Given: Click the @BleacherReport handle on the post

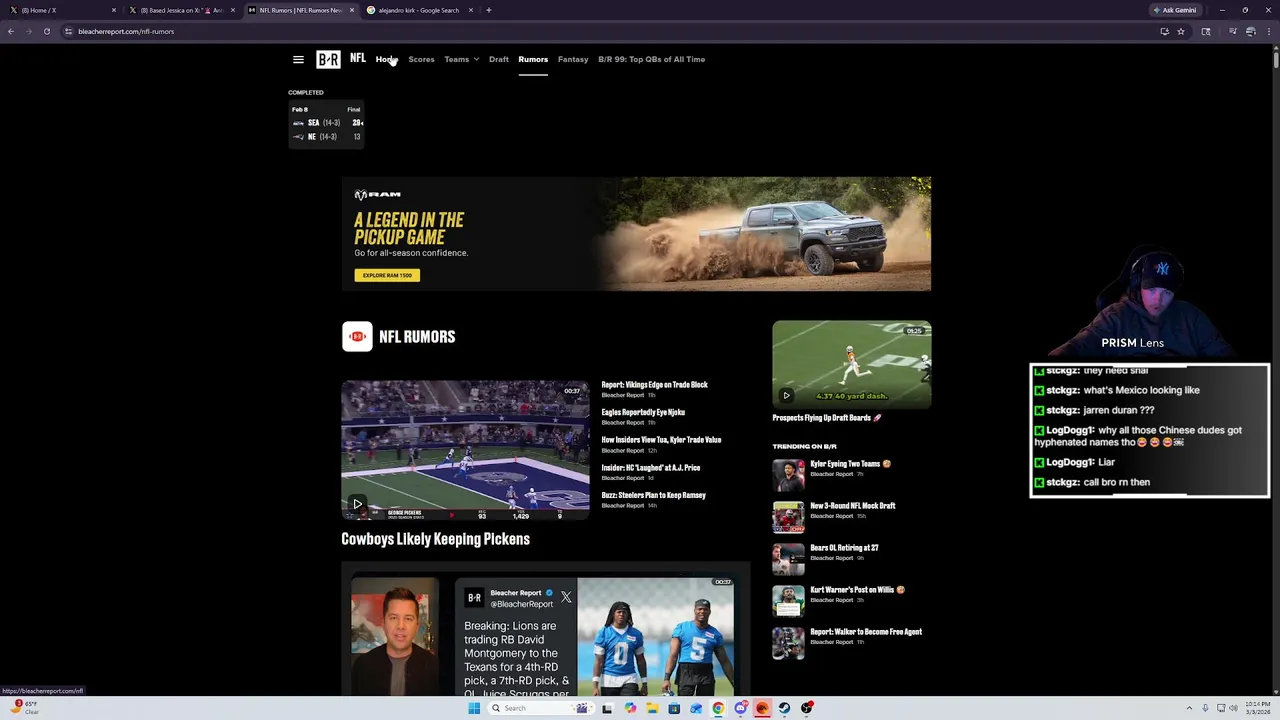Looking at the screenshot, I should point(521,604).
